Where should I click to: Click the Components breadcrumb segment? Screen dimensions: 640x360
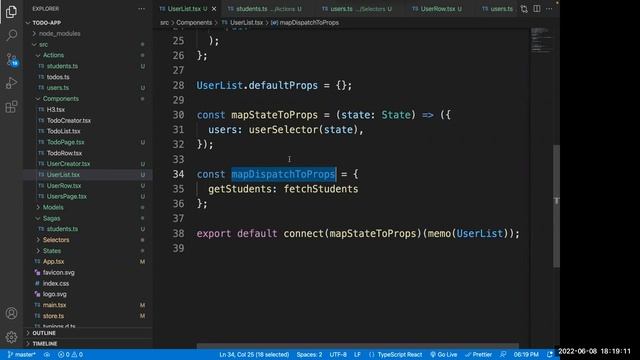194,23
